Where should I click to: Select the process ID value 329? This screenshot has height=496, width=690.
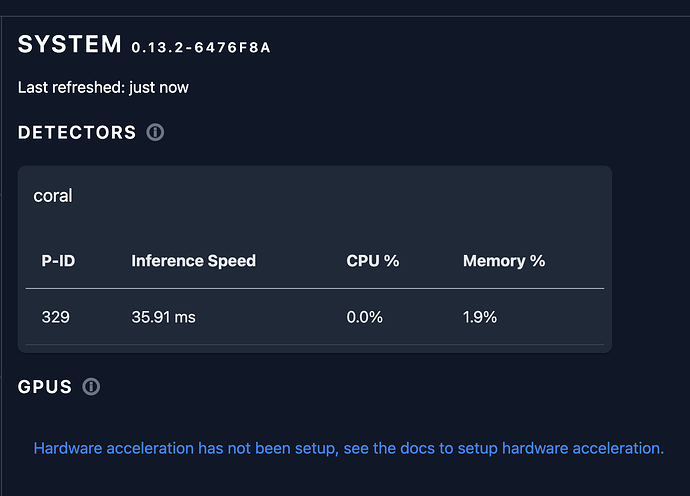(x=55, y=317)
